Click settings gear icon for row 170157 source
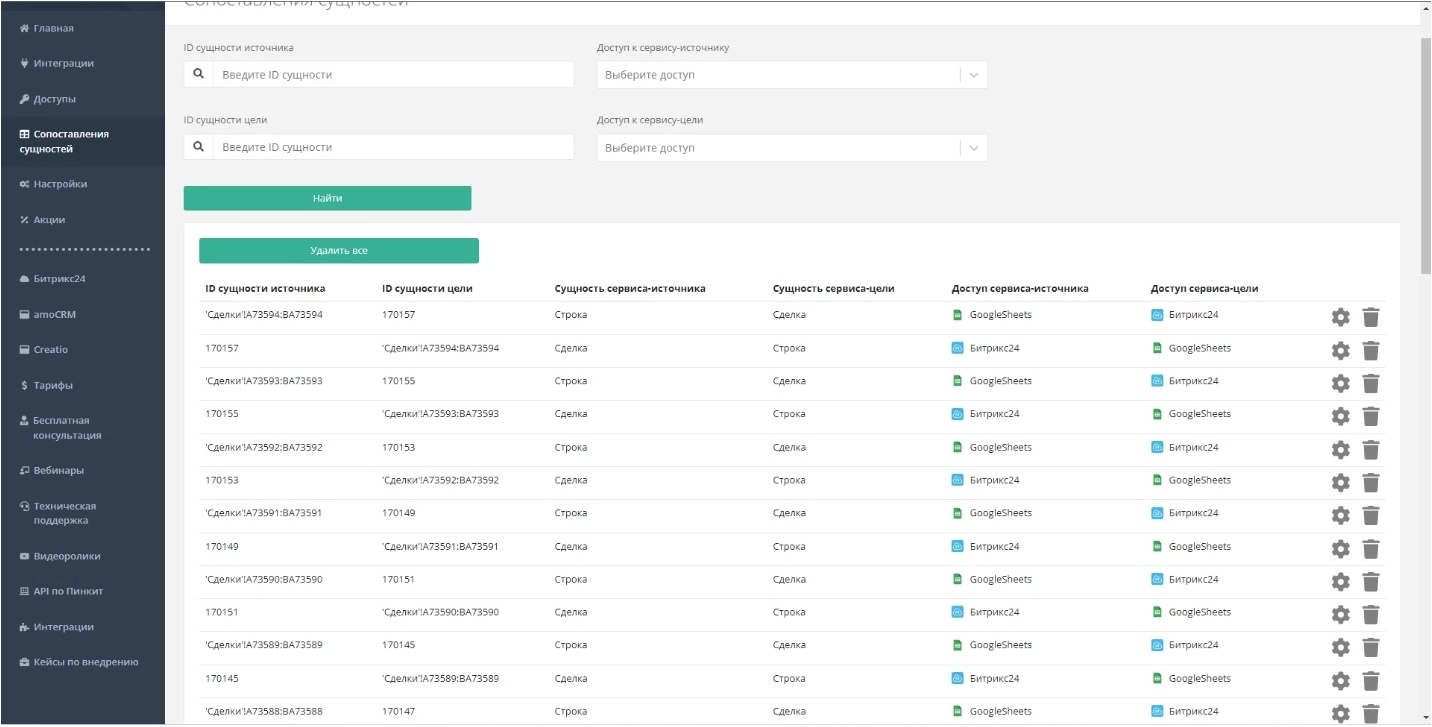Image resolution: width=1432 pixels, height=727 pixels. [1340, 350]
